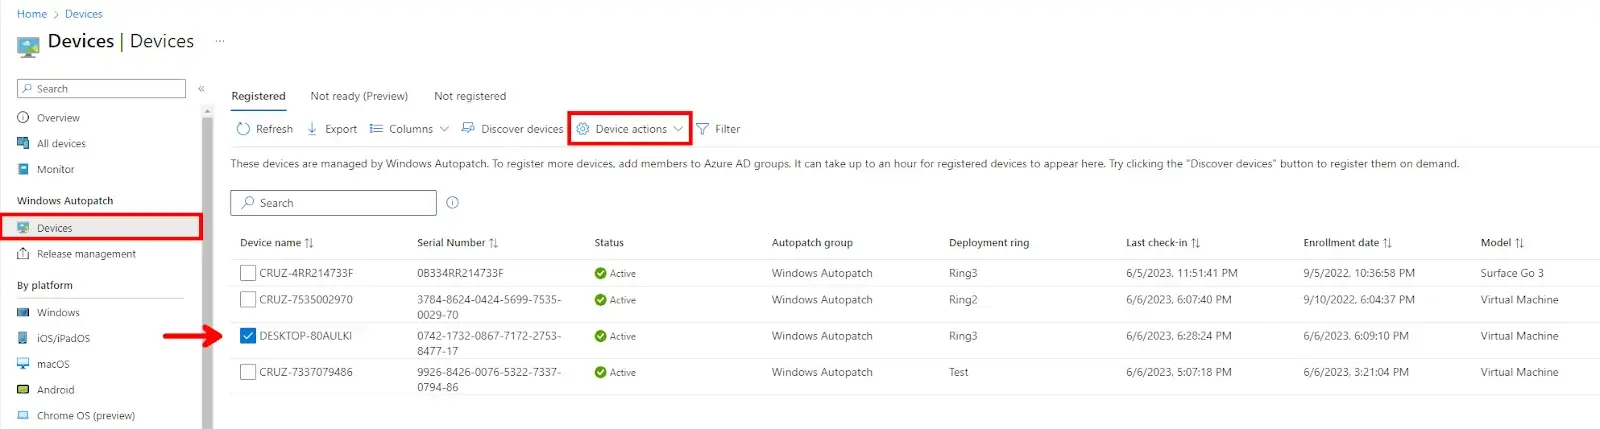Uncheck the DESKTOP-80AULKI checkbox

248,336
